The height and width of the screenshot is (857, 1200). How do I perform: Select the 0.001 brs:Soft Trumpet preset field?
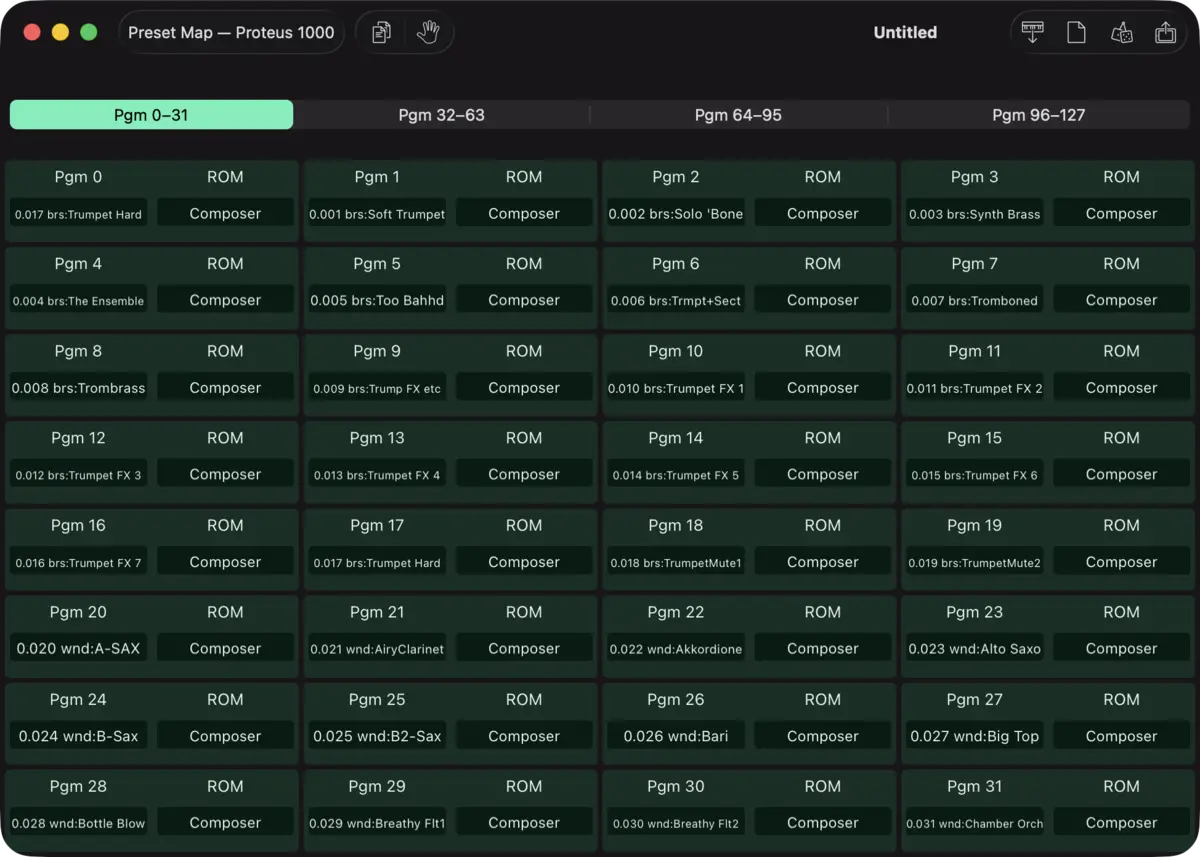(x=377, y=214)
